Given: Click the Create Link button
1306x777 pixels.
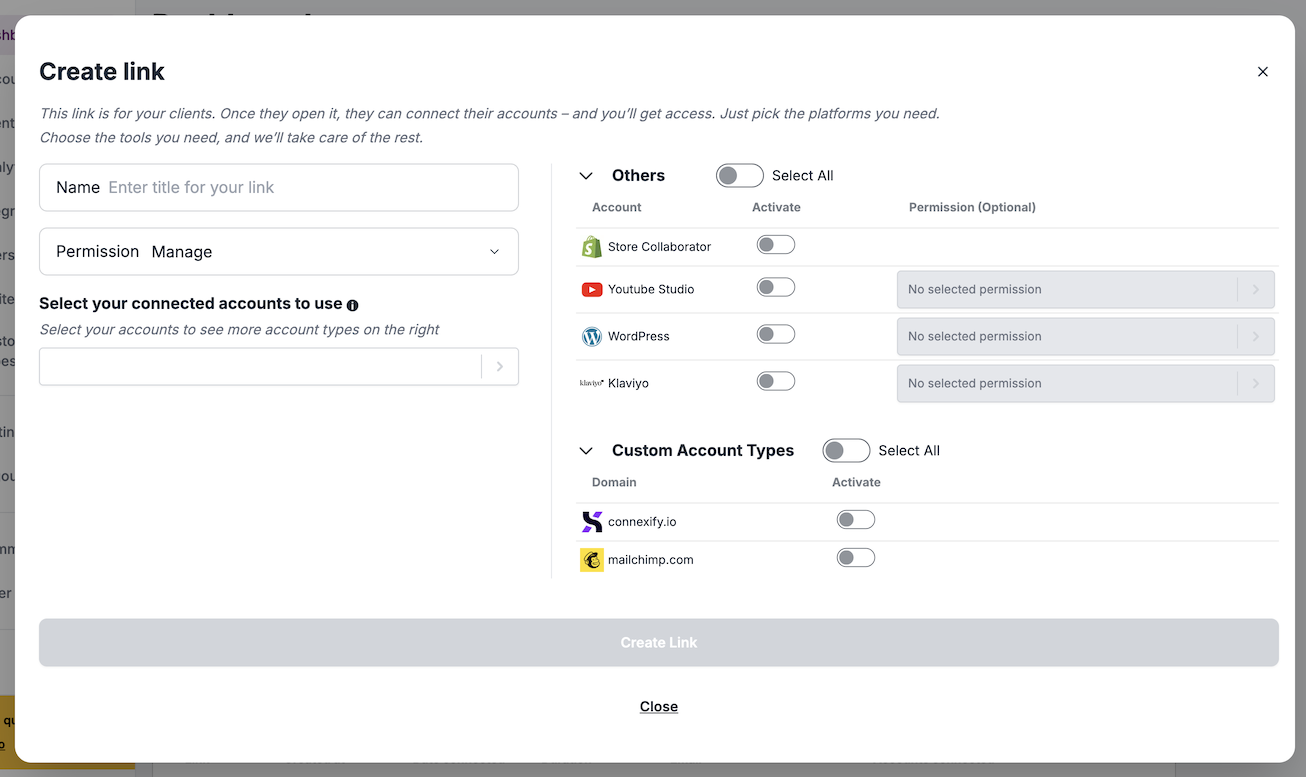Looking at the screenshot, I should (x=658, y=643).
